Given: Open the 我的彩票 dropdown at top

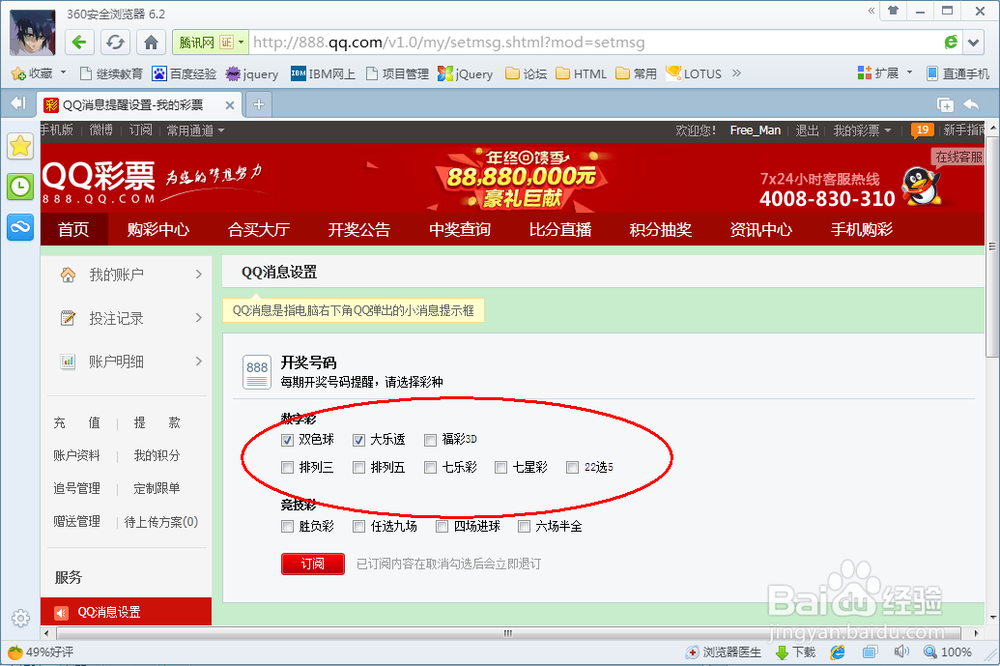Looking at the screenshot, I should (862, 131).
